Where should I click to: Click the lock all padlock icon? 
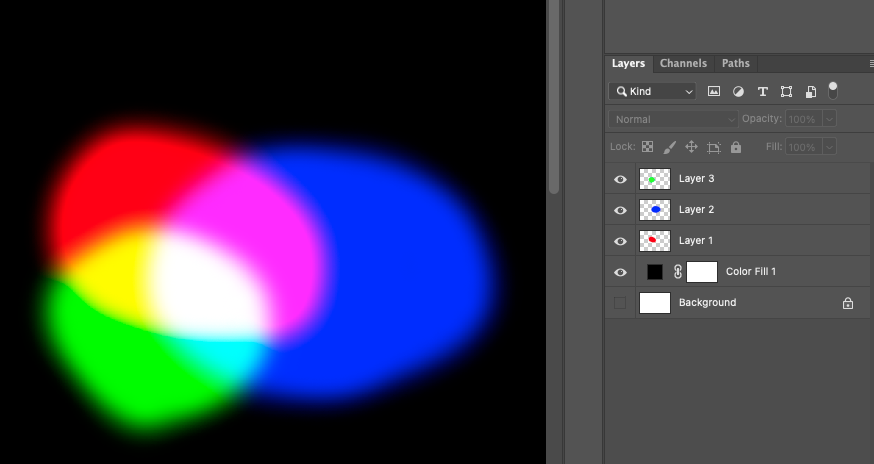pos(736,147)
